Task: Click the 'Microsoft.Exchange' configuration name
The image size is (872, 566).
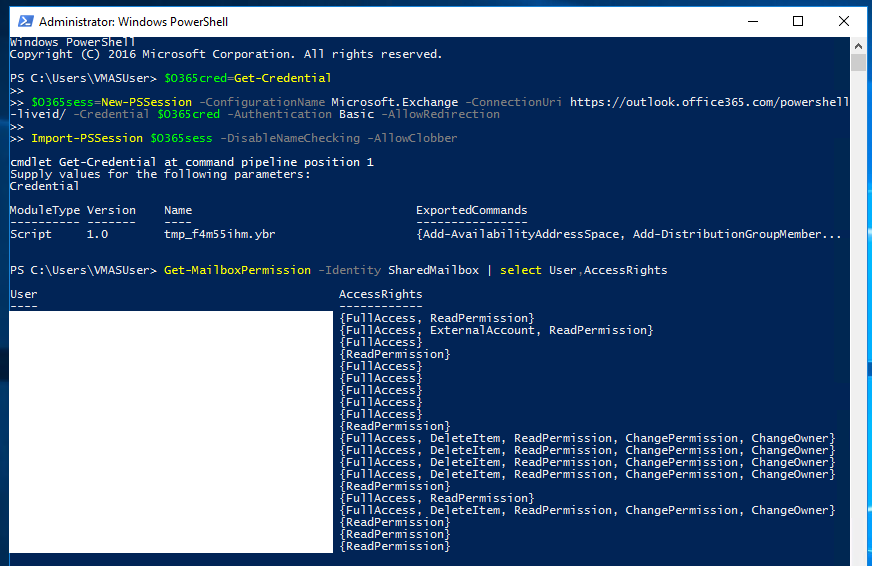Action: pos(395,102)
